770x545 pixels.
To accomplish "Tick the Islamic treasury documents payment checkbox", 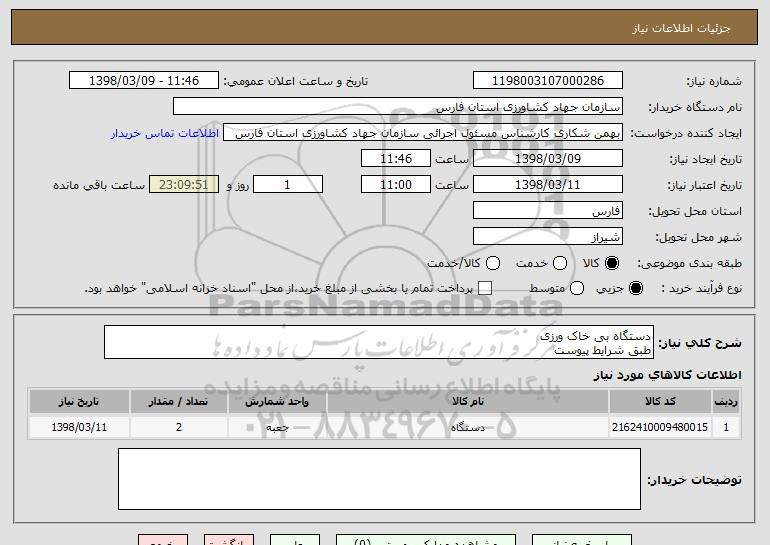I will coord(485,288).
